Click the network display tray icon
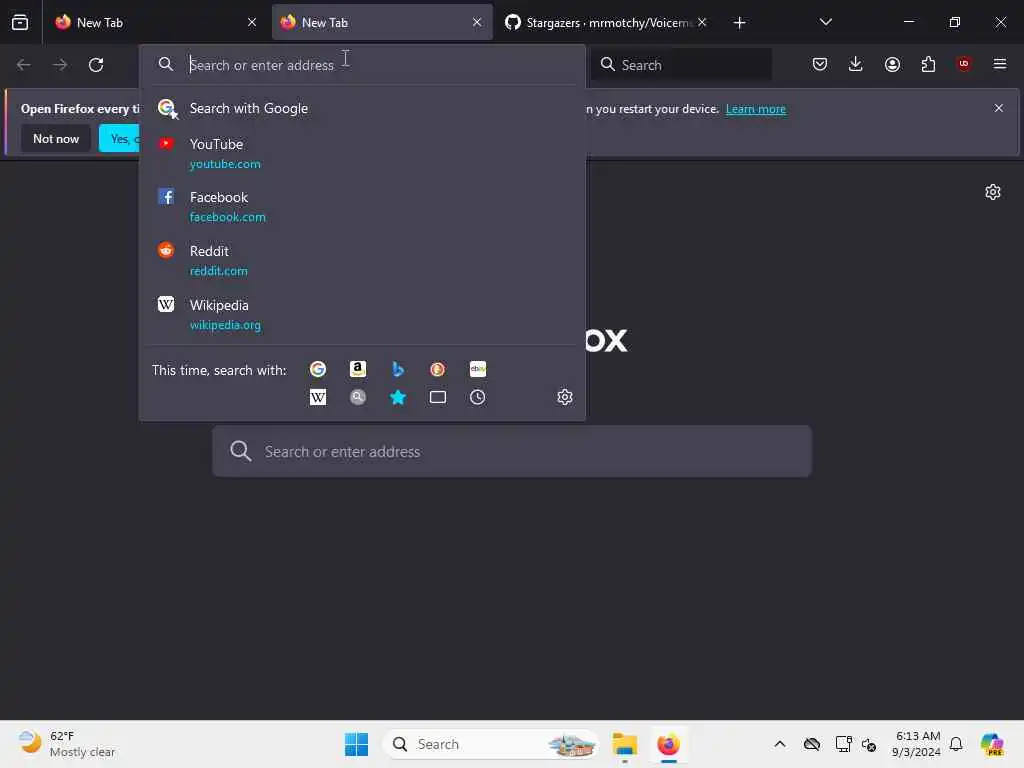Viewport: 1024px width, 768px height. (x=843, y=744)
